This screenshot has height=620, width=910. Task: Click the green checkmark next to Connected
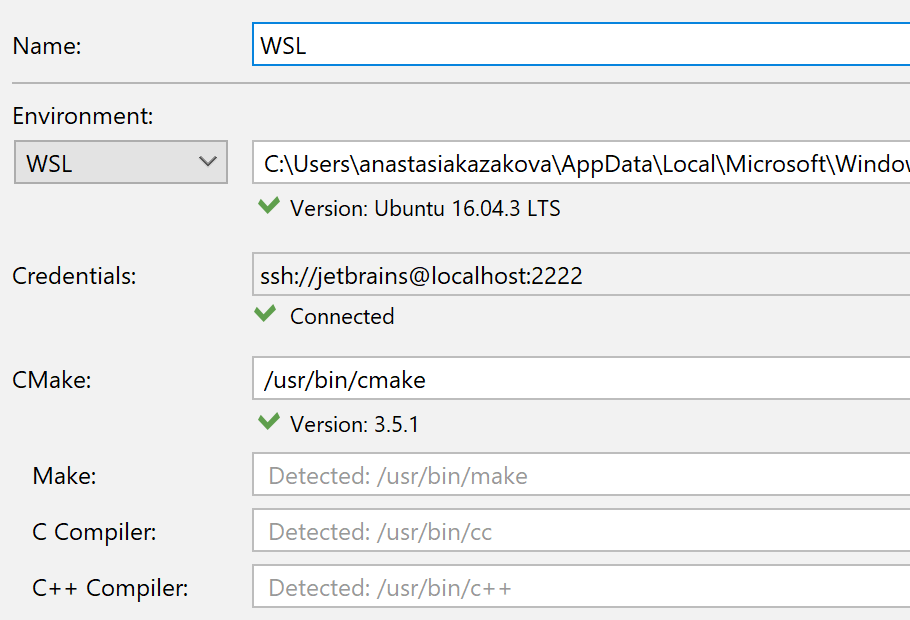265,313
